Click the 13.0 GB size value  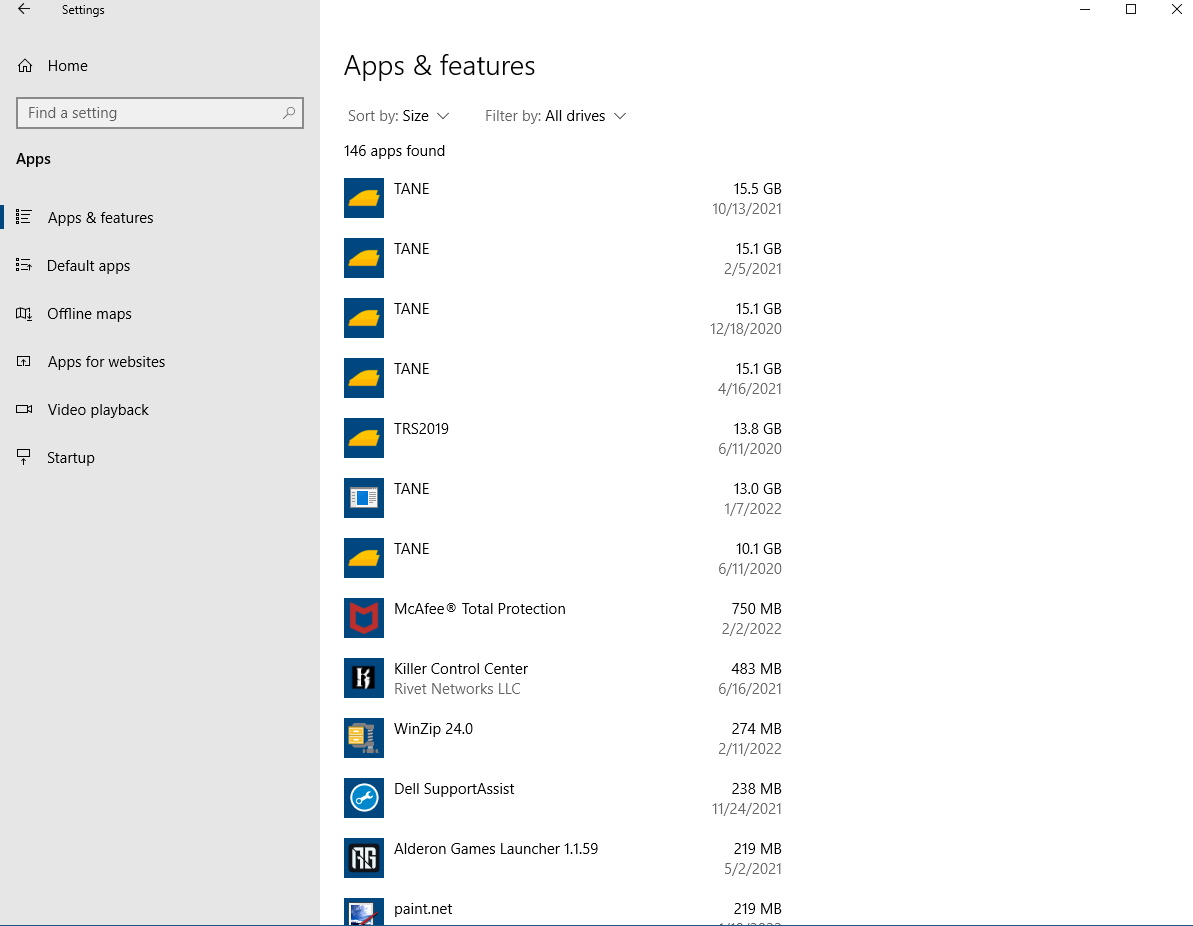tap(757, 489)
